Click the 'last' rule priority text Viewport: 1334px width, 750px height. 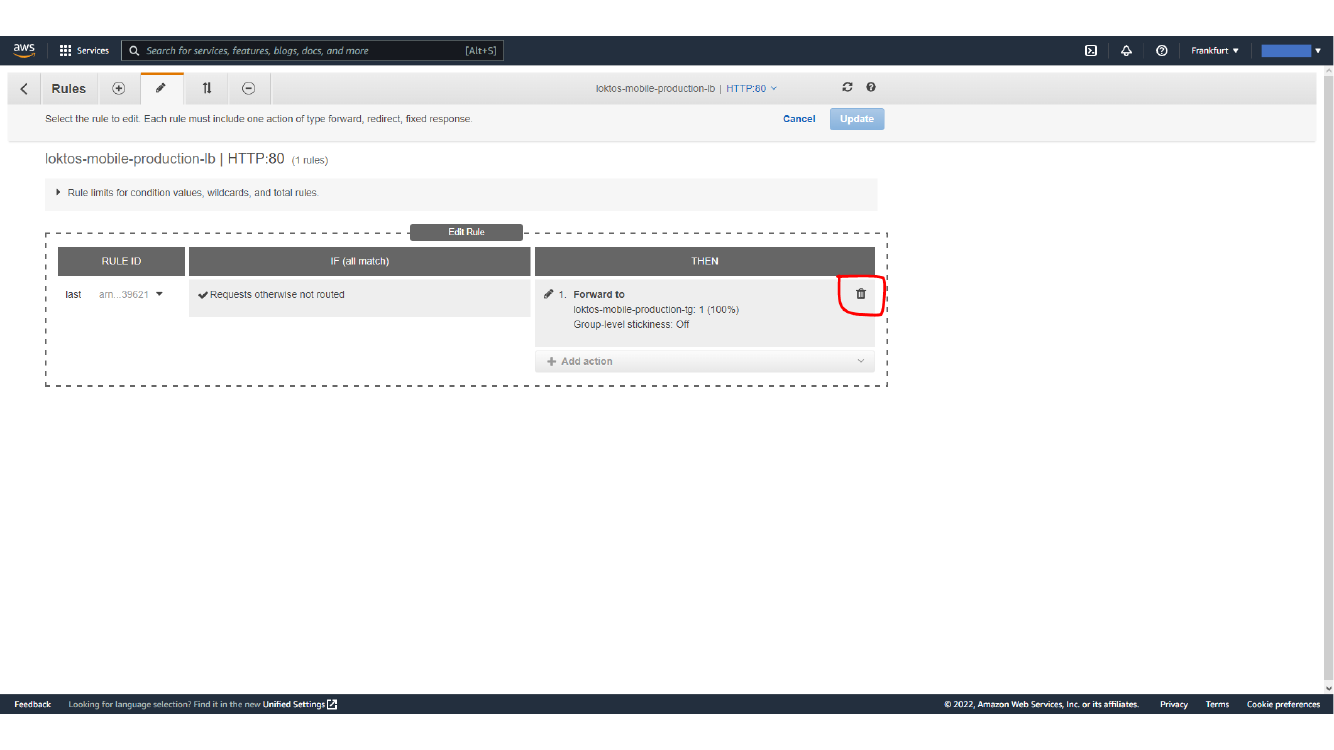tap(73, 295)
